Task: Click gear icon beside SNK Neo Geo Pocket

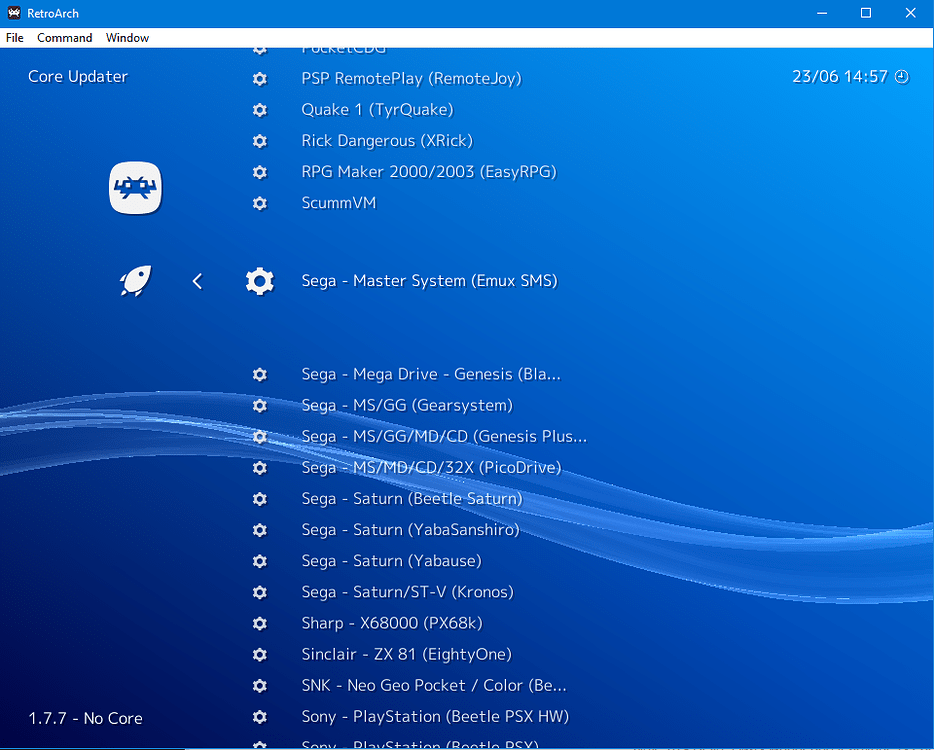Action: pos(260,686)
